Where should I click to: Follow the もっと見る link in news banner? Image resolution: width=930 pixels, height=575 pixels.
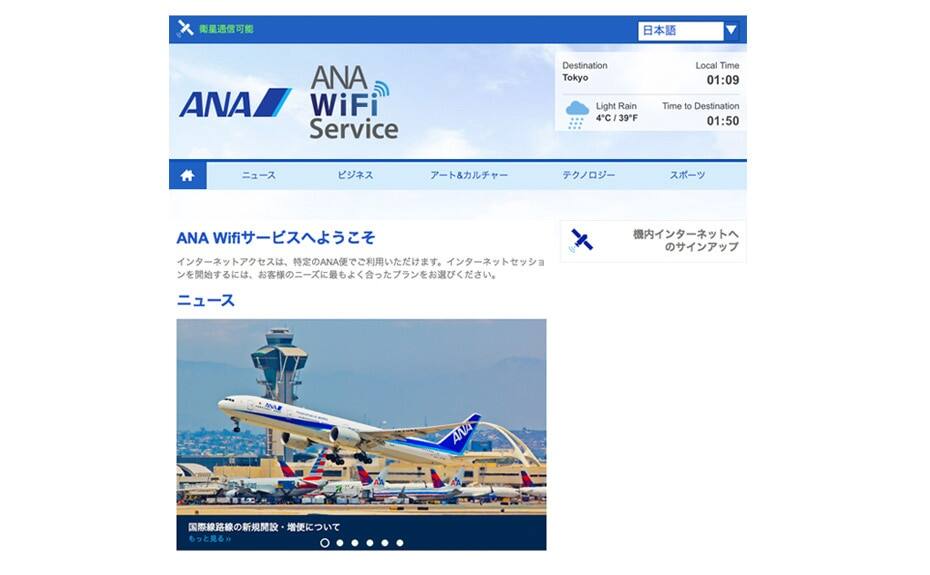[209, 539]
